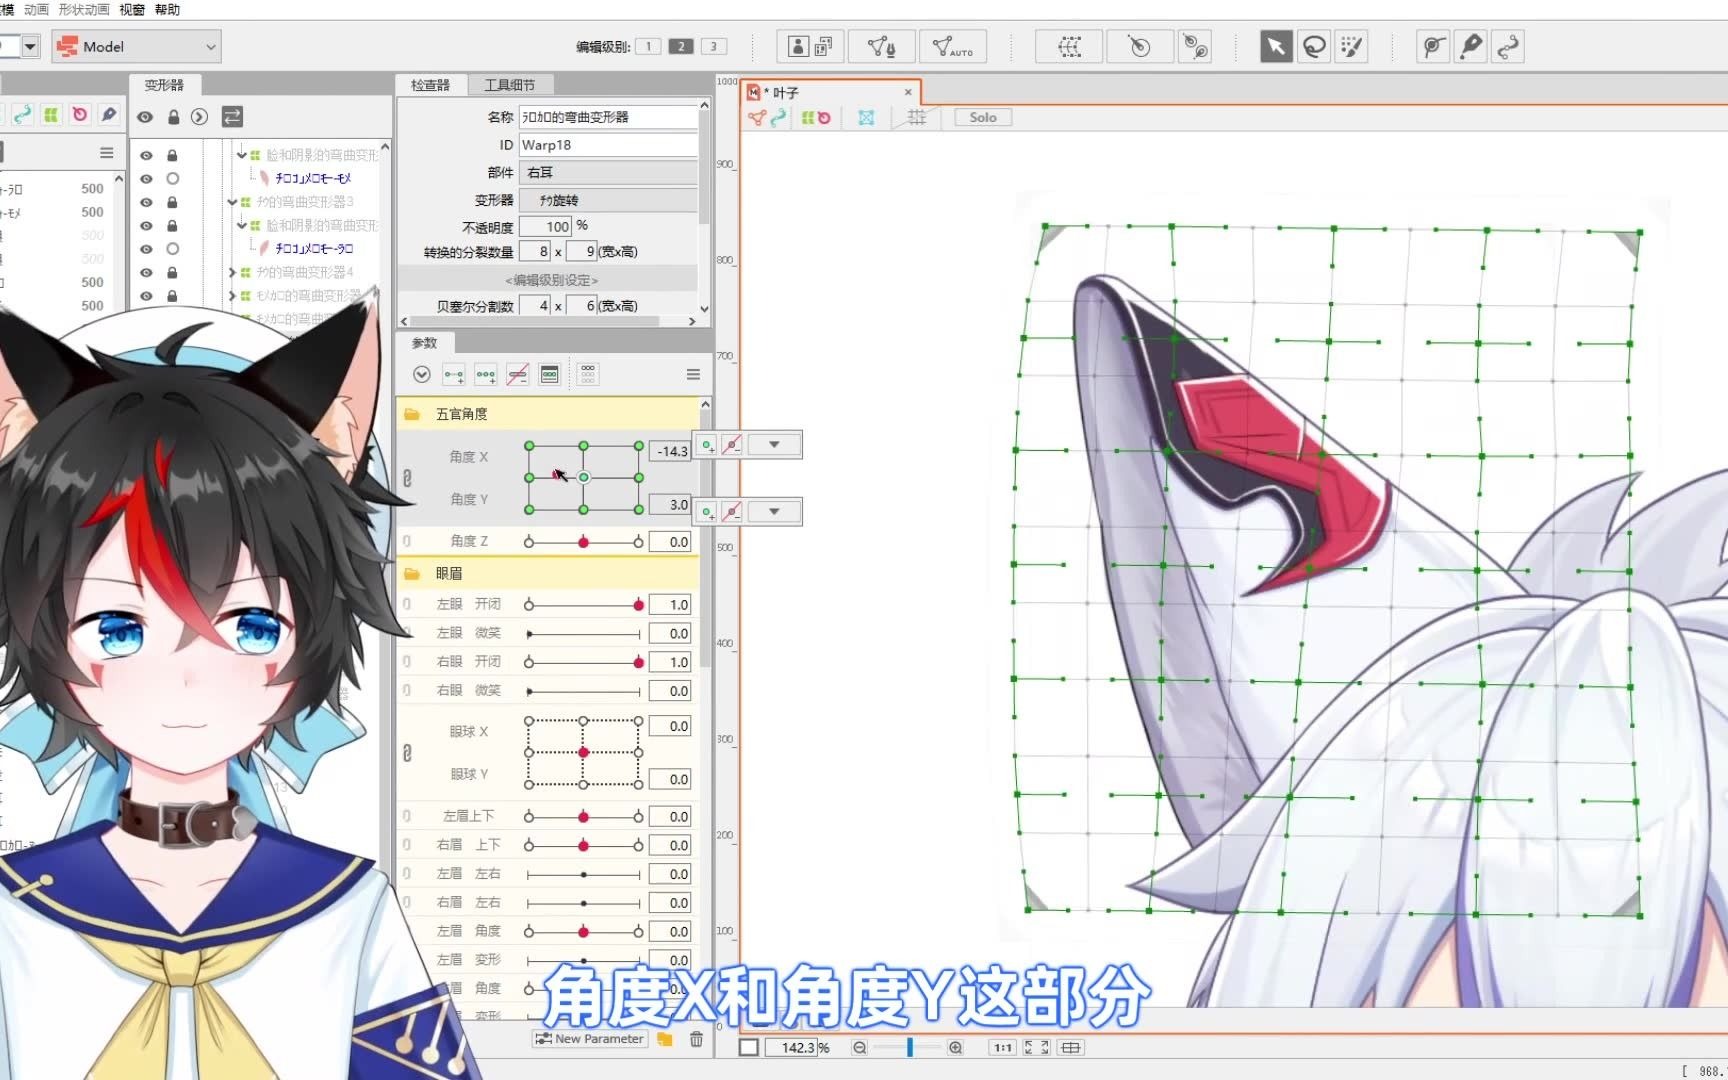
Task: Choose the curved path tool in top toolbar
Action: click(x=1508, y=46)
